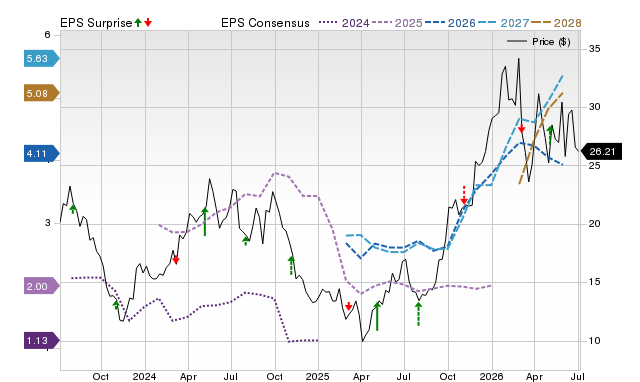The height and width of the screenshot is (382, 640).
Task: Click the 25 price axis label
Action: pyautogui.click(x=594, y=166)
